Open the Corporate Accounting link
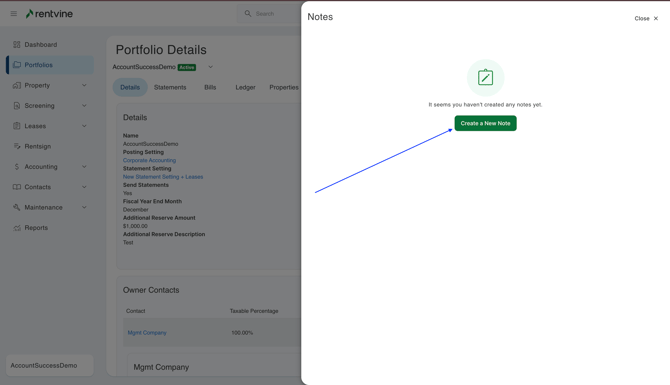This screenshot has width=670, height=385. 149,160
